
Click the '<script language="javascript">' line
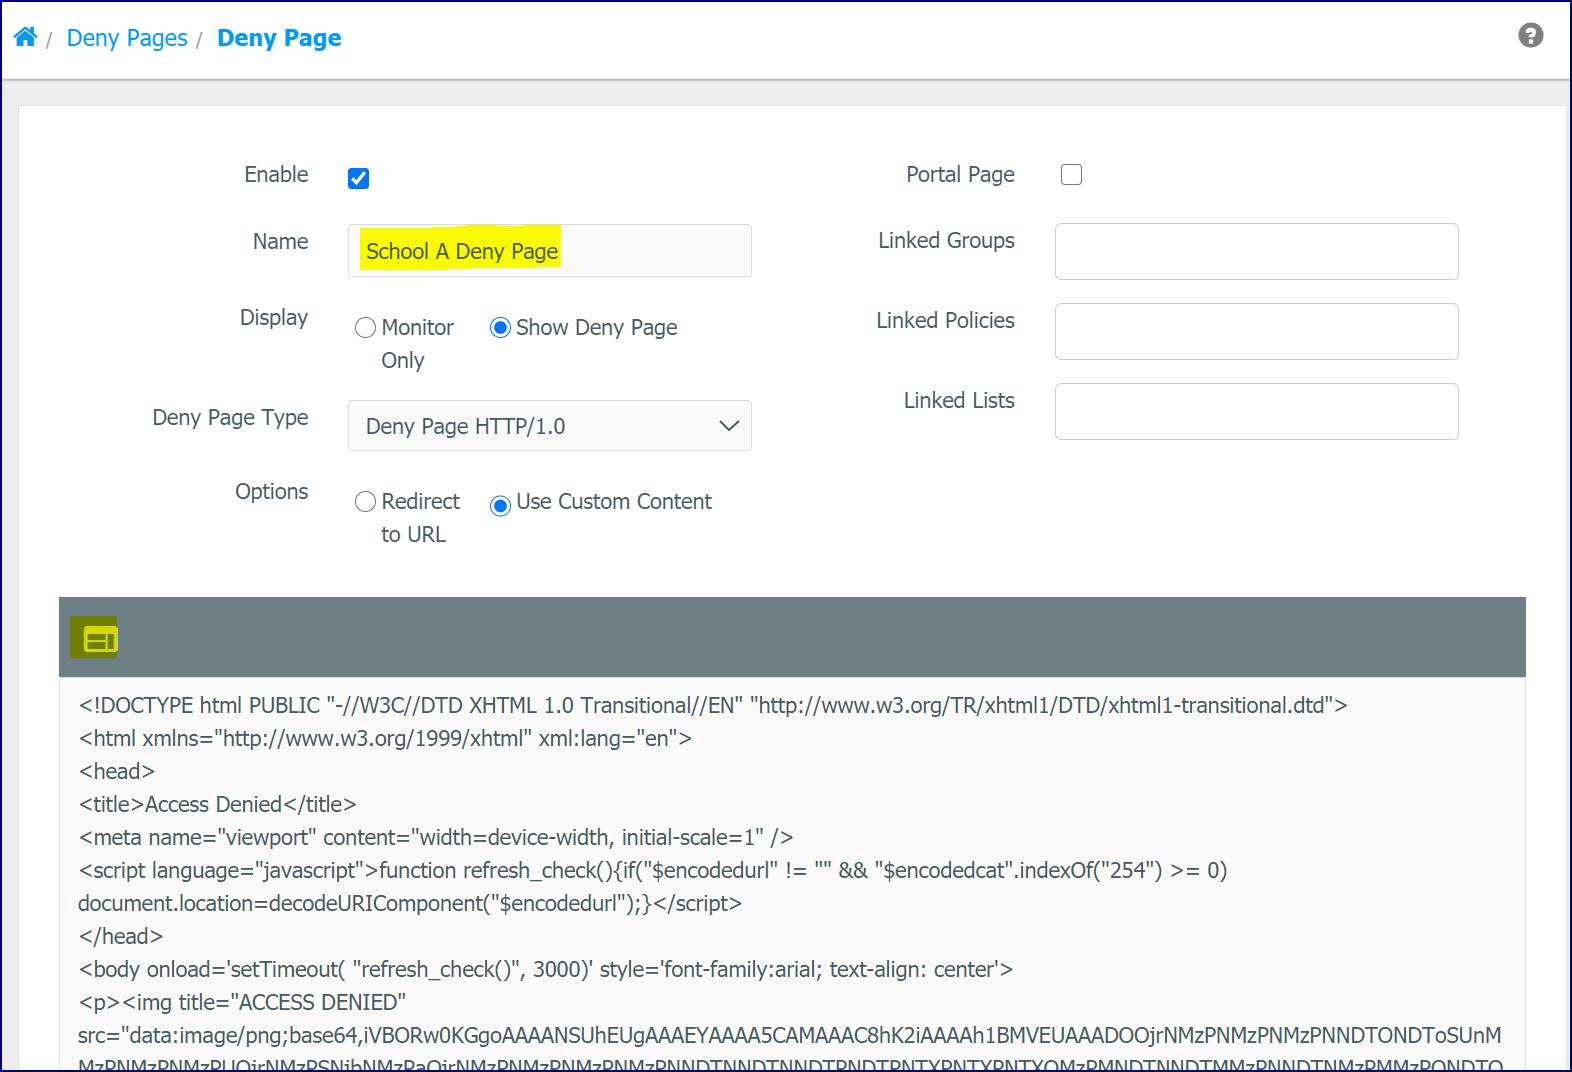tap(653, 870)
